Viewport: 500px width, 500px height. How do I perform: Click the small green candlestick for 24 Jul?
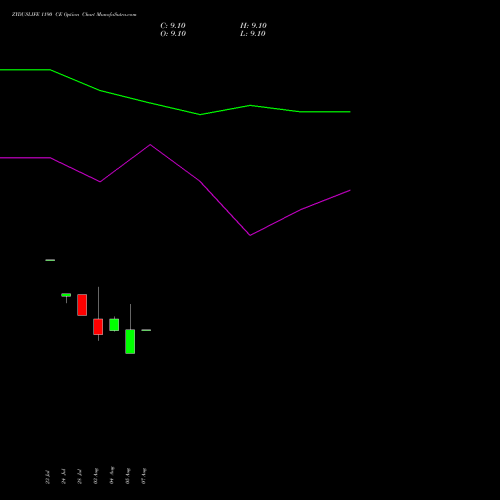(x=66, y=295)
